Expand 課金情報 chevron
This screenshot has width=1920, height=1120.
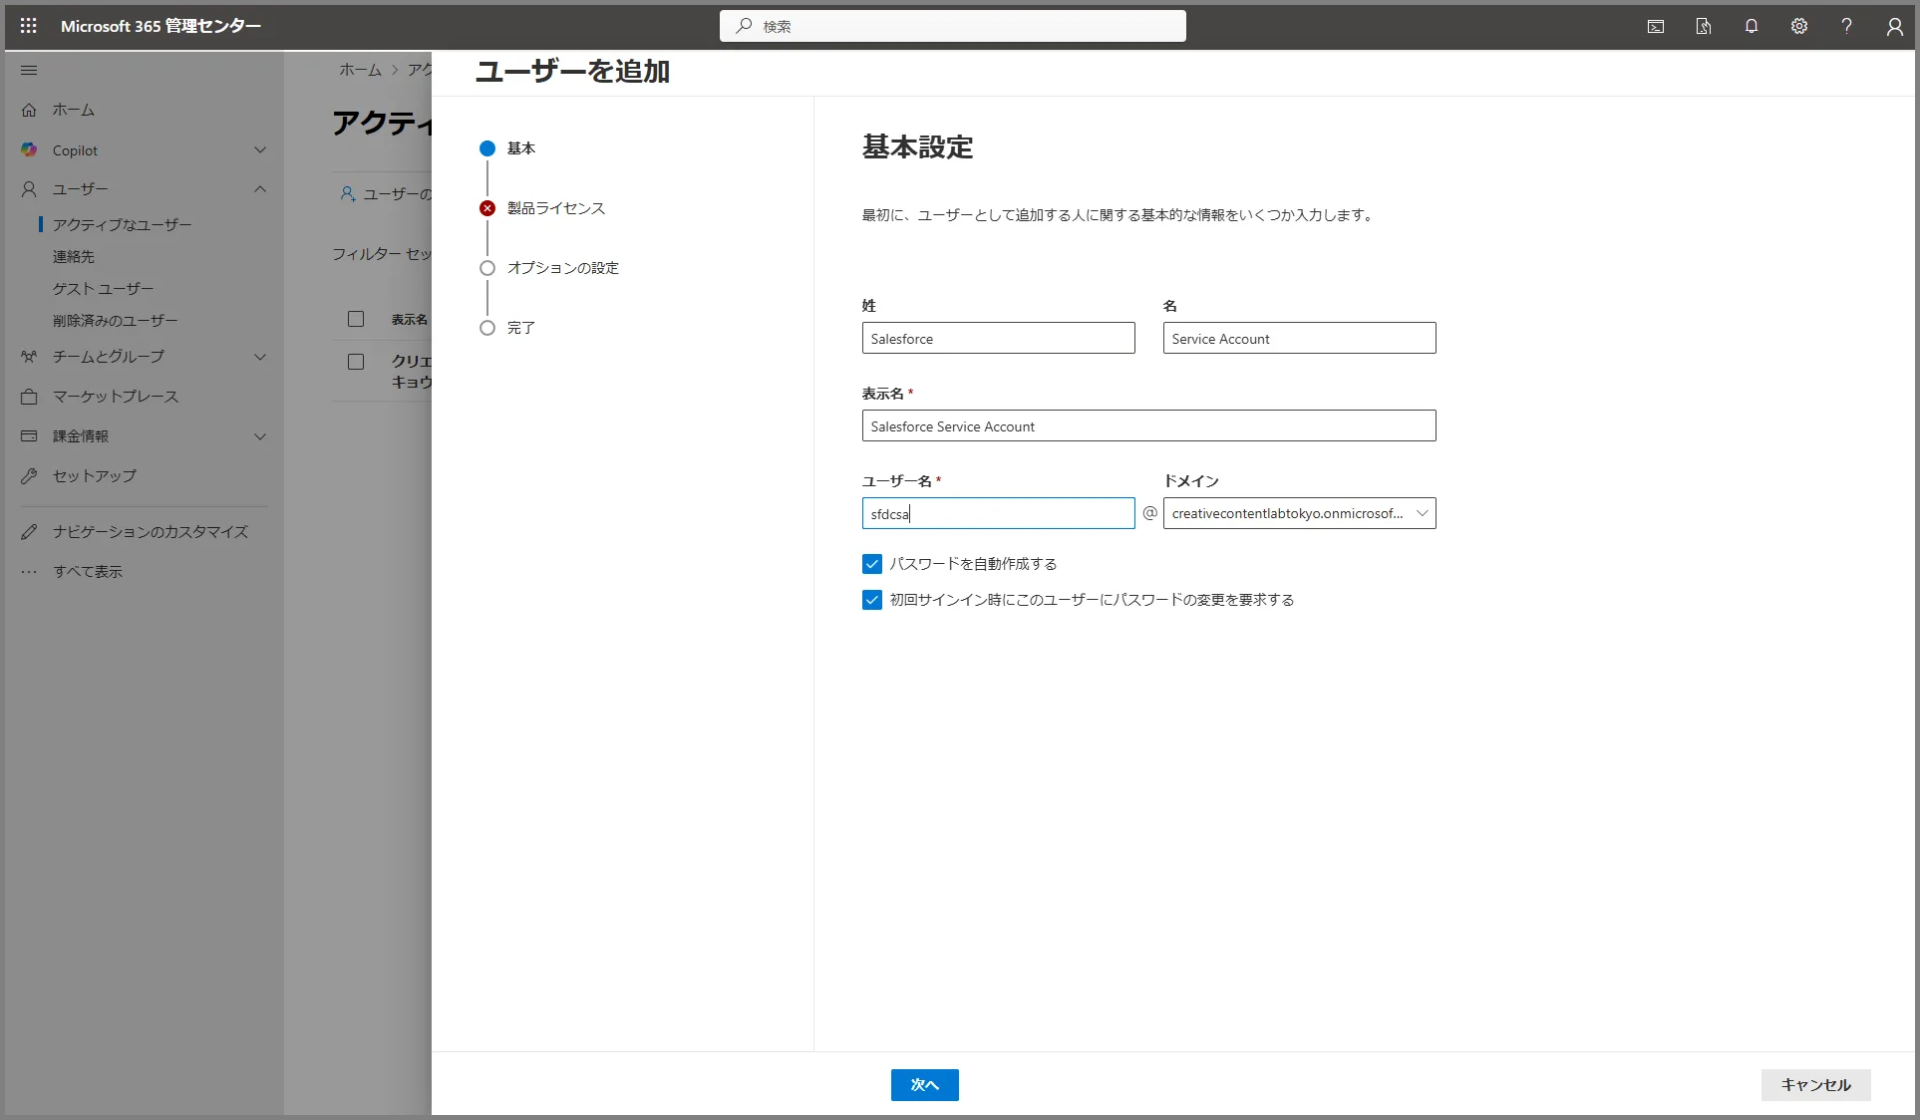coord(260,437)
